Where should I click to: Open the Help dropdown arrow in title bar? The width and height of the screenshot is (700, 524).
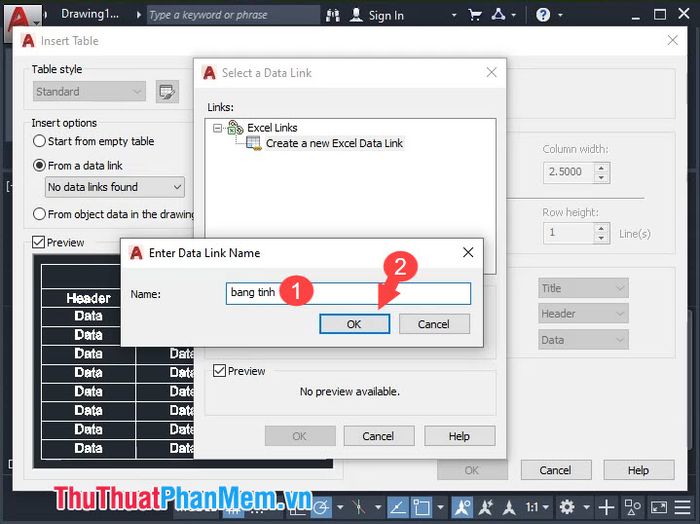pos(560,15)
